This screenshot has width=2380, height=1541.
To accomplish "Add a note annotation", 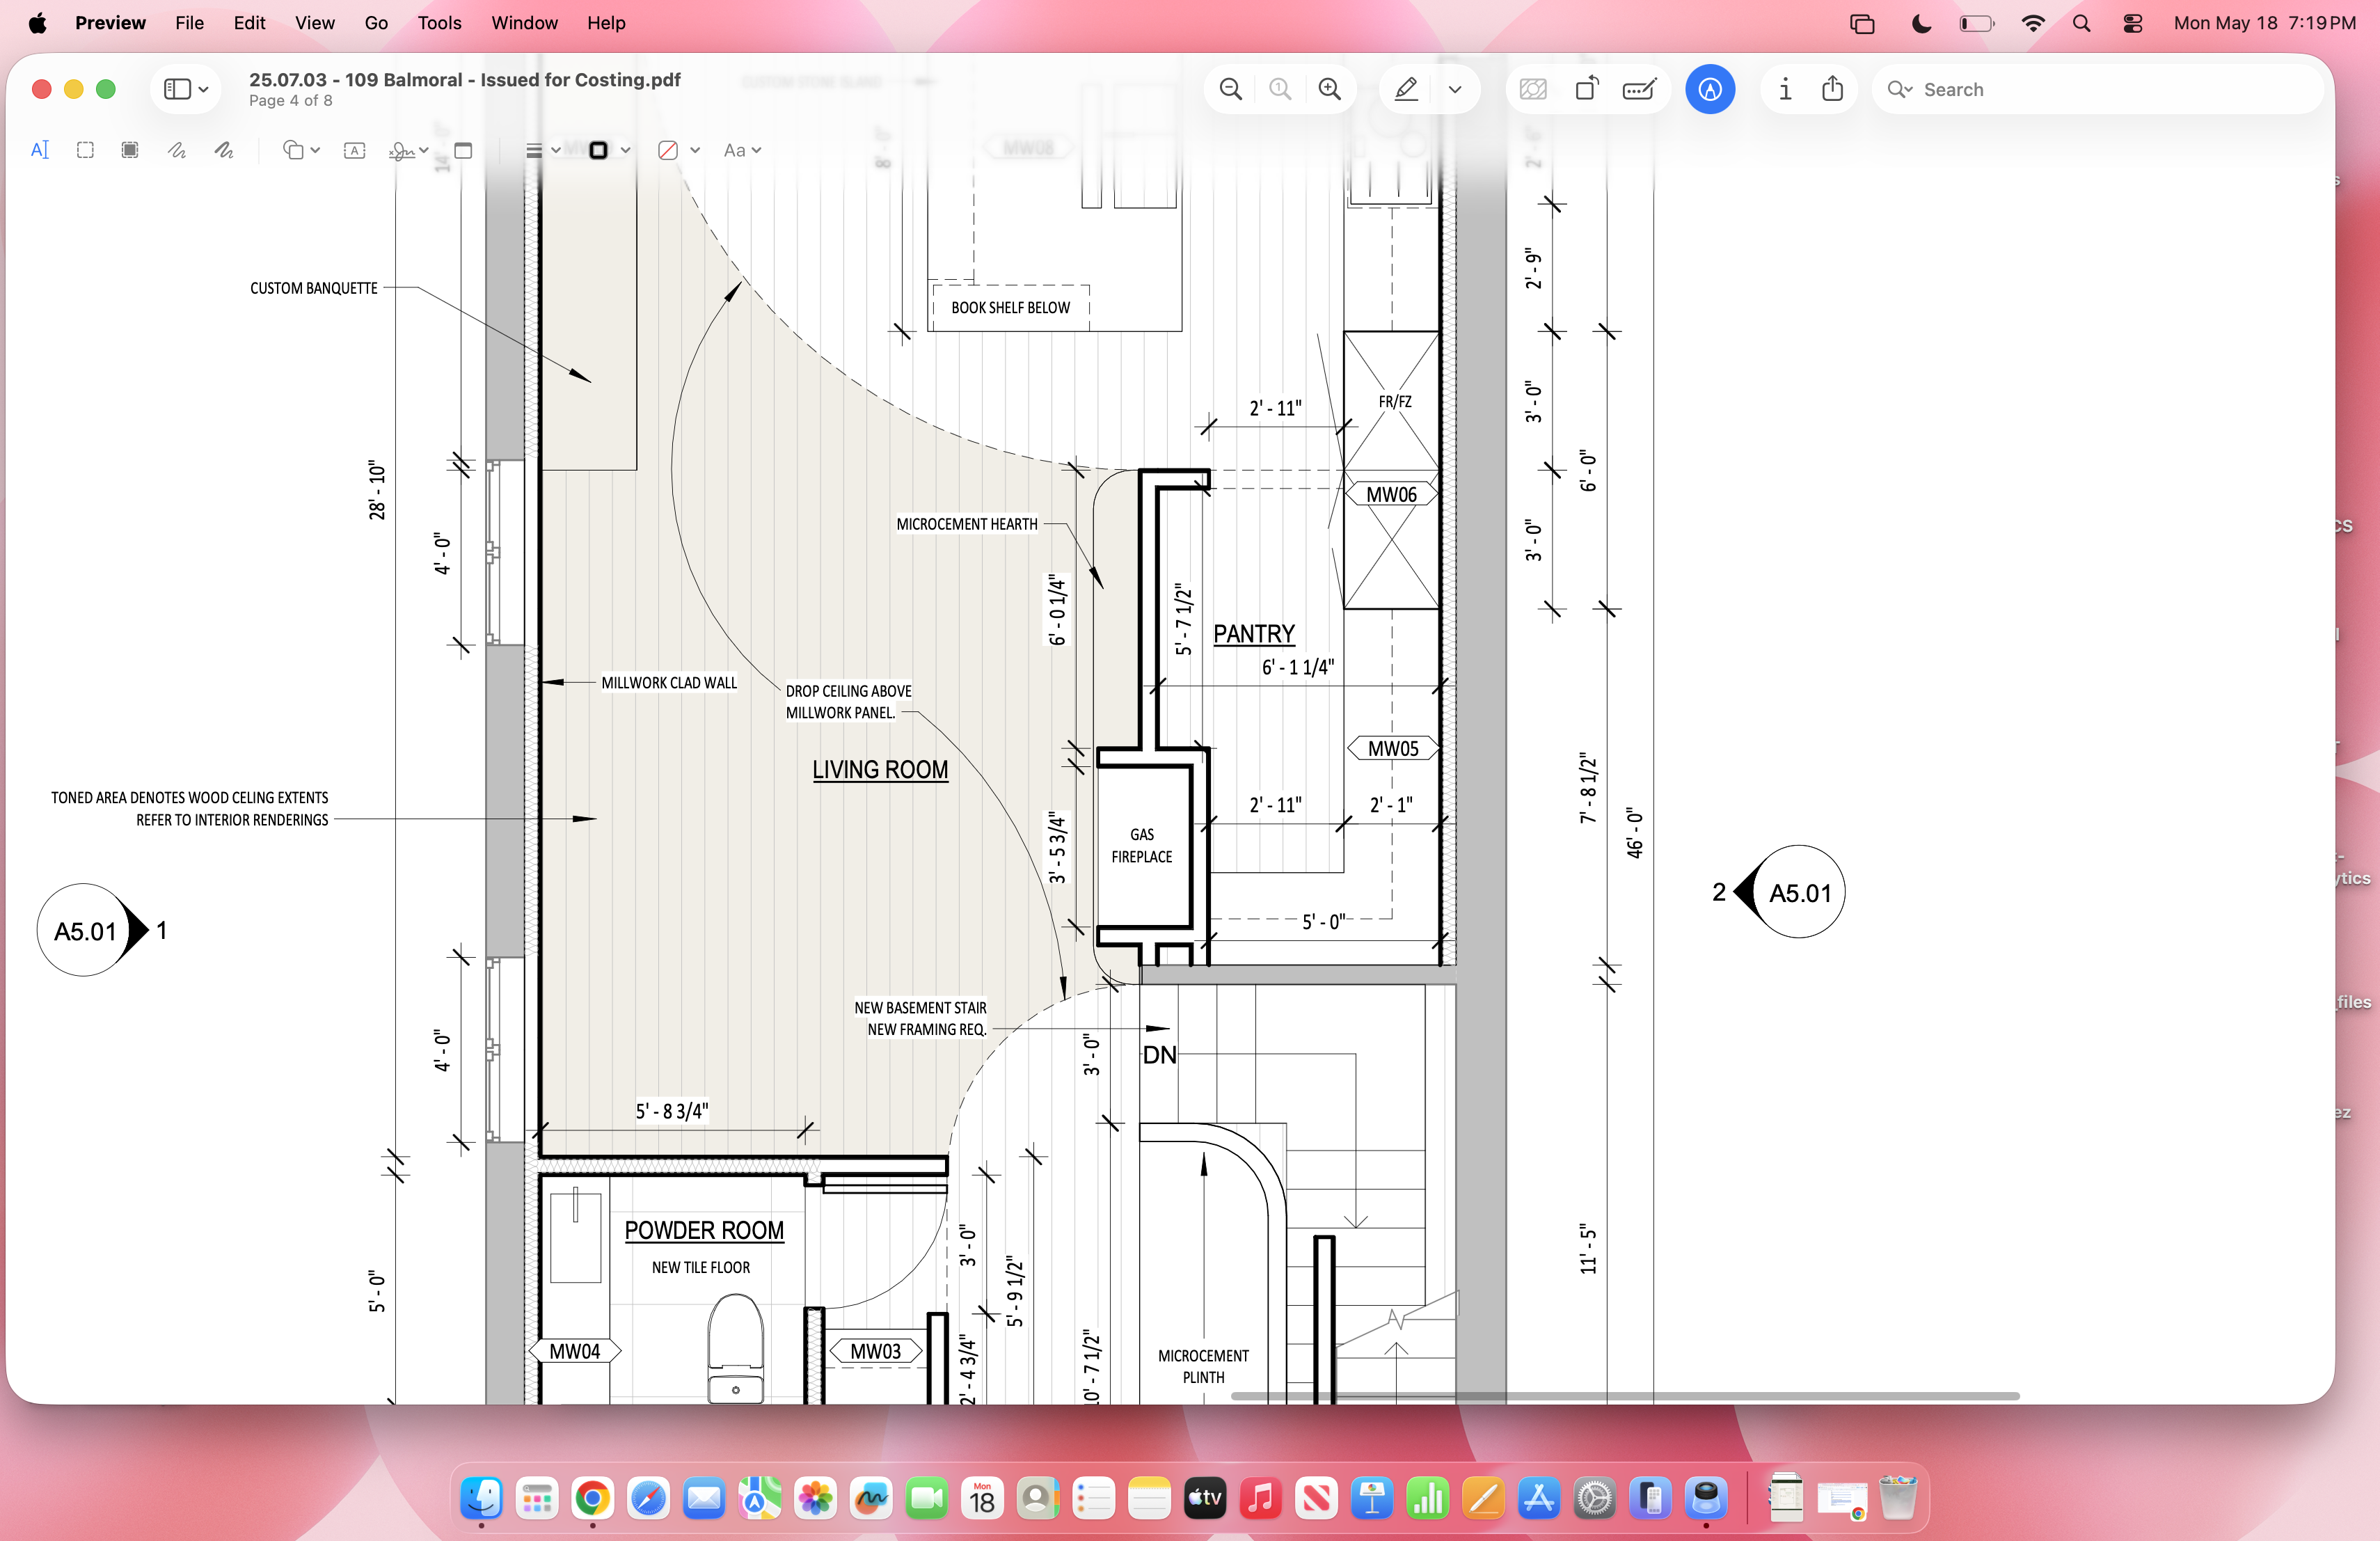I will (463, 150).
